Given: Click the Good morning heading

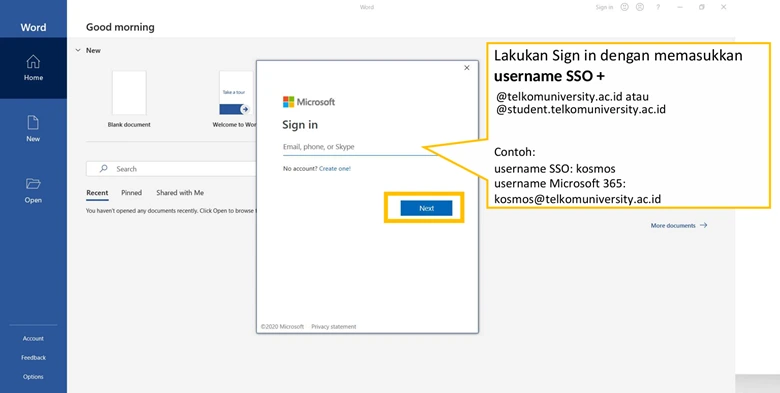Looking at the screenshot, I should tap(120, 27).
